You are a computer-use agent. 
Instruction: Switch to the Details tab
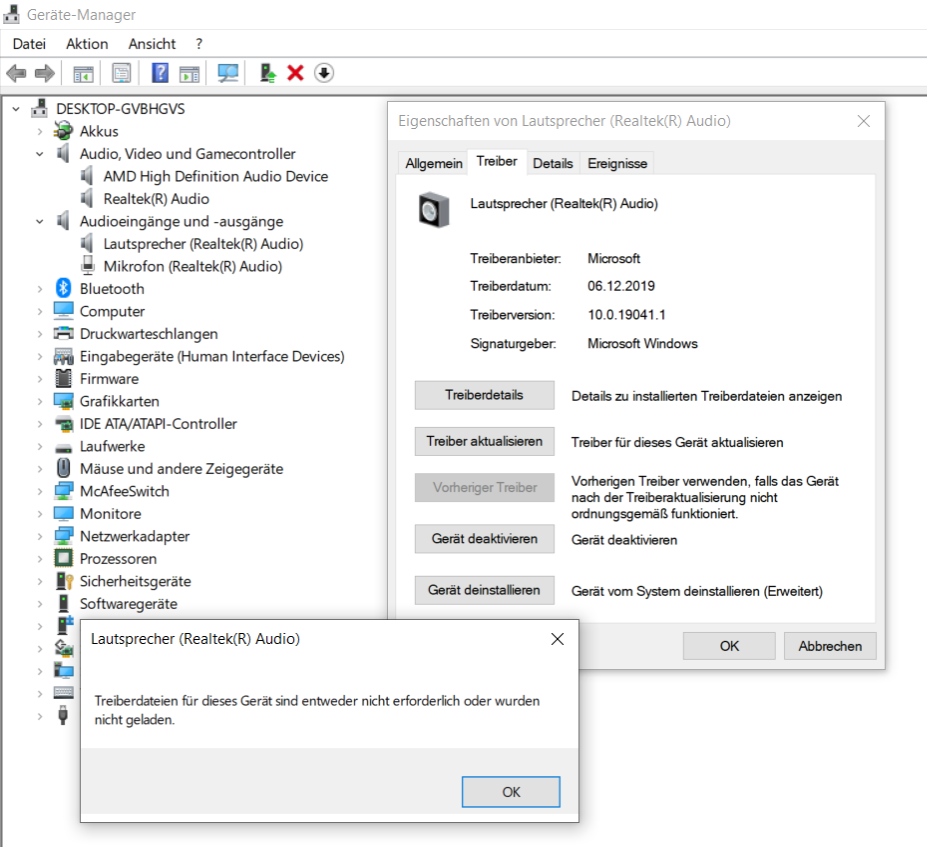coord(553,163)
